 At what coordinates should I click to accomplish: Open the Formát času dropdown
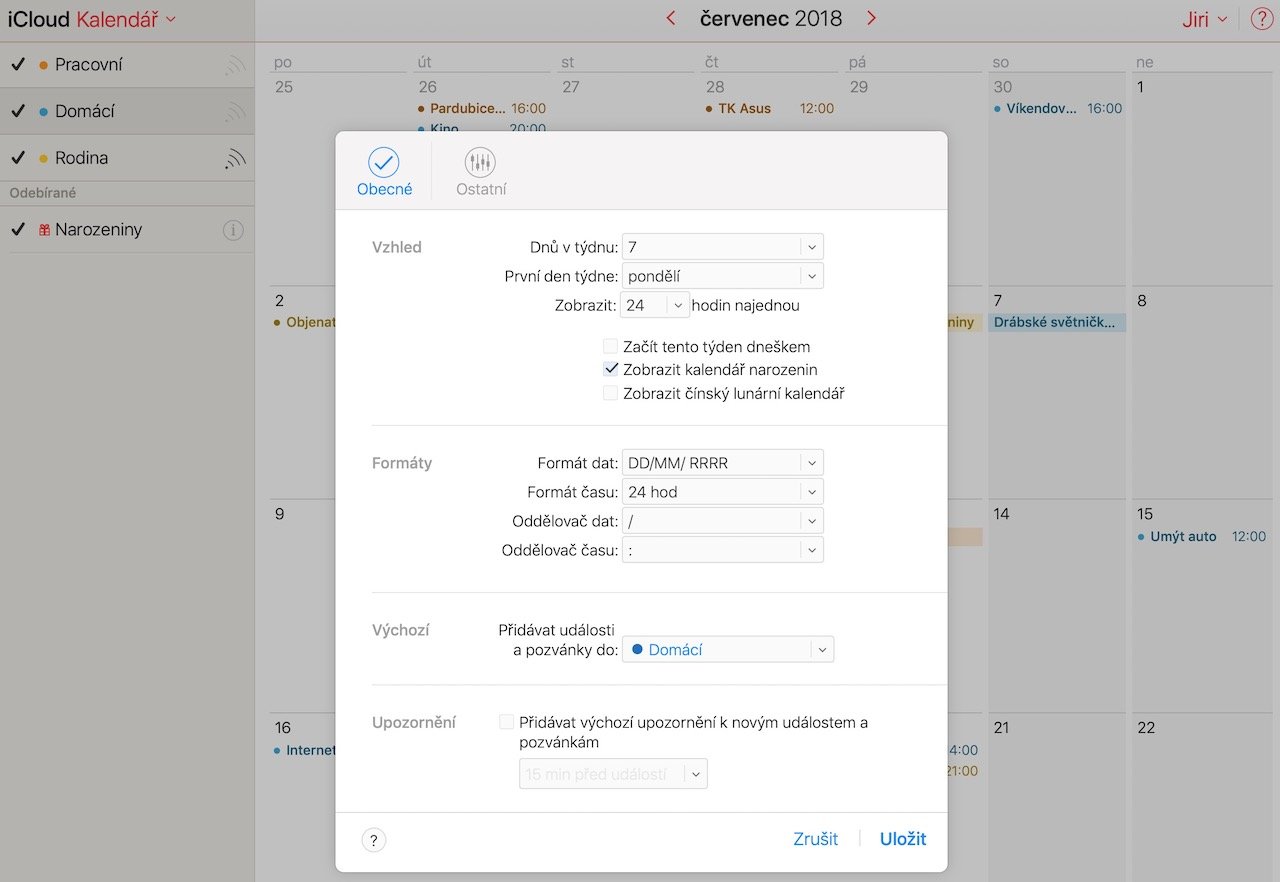[x=722, y=492]
